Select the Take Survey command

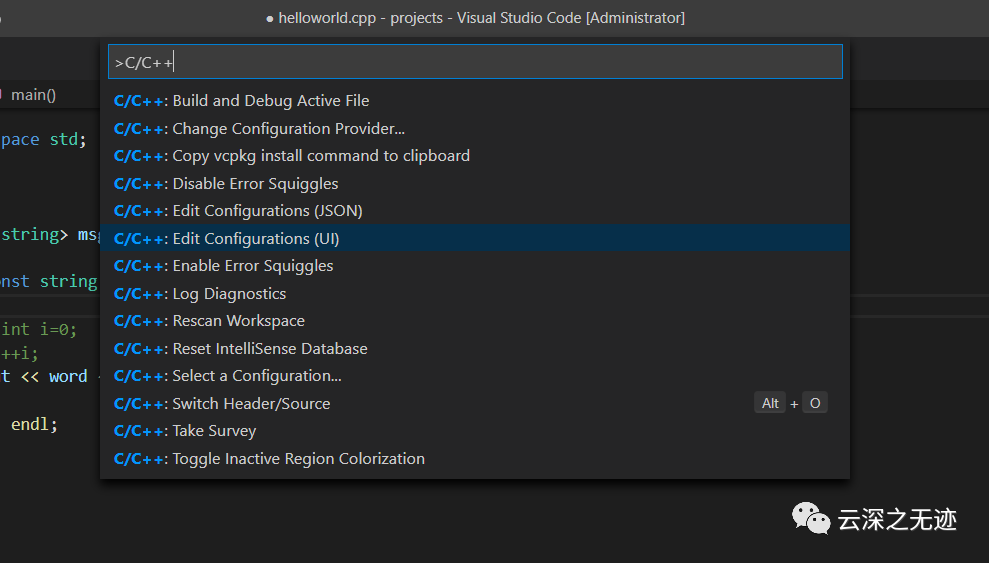[475, 431]
